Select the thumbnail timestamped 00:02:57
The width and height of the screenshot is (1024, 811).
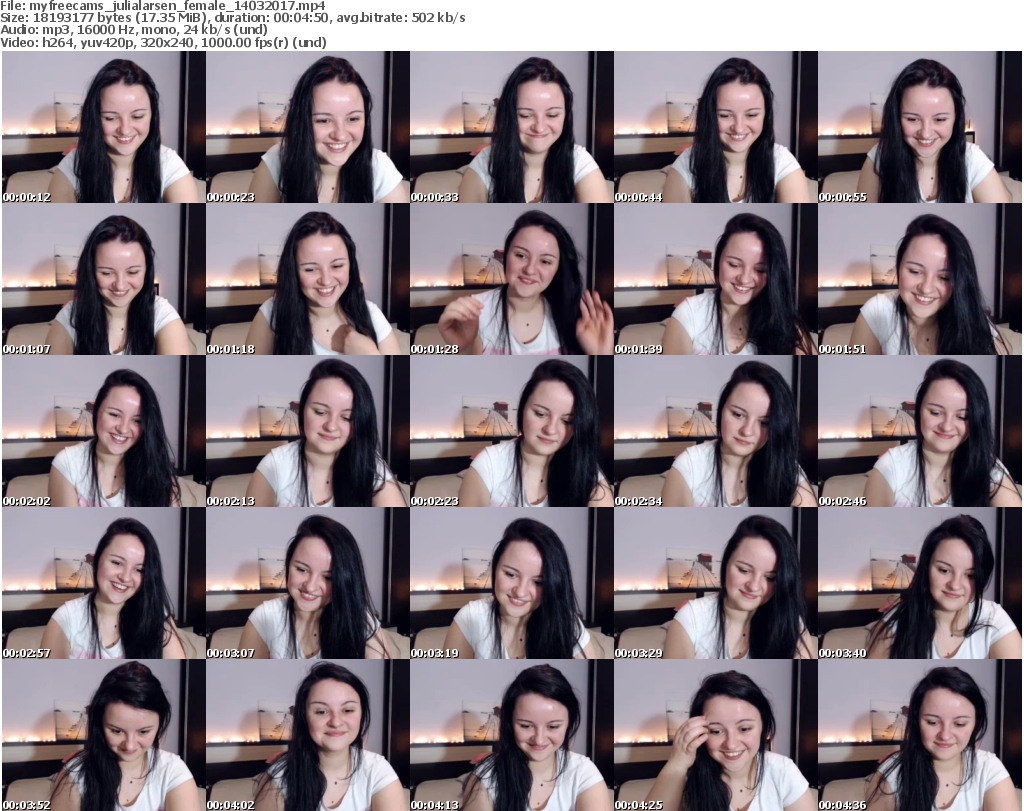tap(104, 583)
